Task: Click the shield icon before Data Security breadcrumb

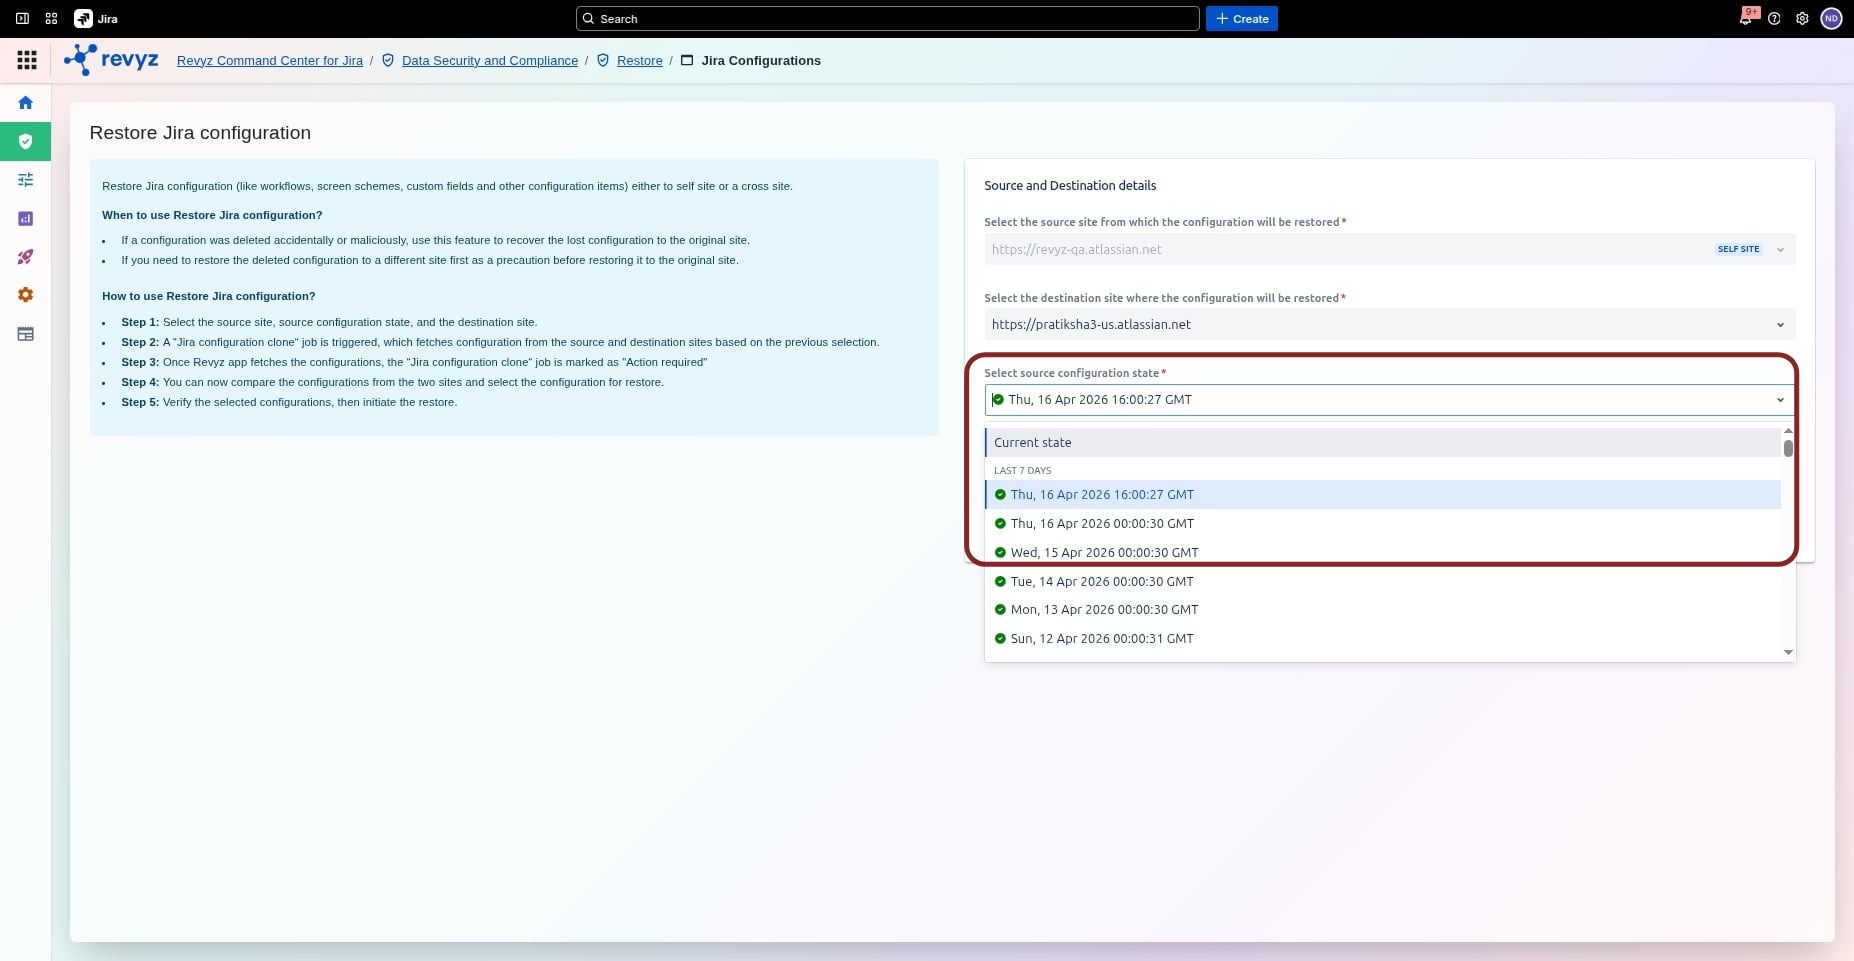Action: (x=388, y=60)
